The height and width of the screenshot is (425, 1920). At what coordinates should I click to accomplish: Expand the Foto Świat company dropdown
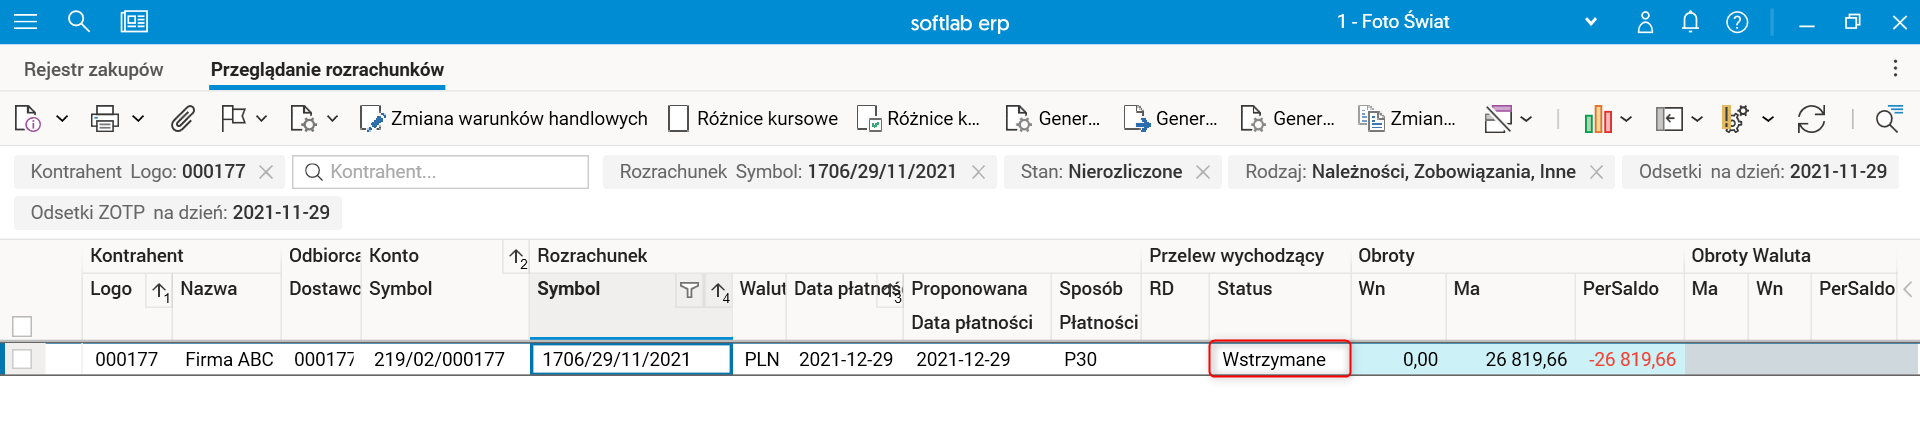click(x=1590, y=22)
